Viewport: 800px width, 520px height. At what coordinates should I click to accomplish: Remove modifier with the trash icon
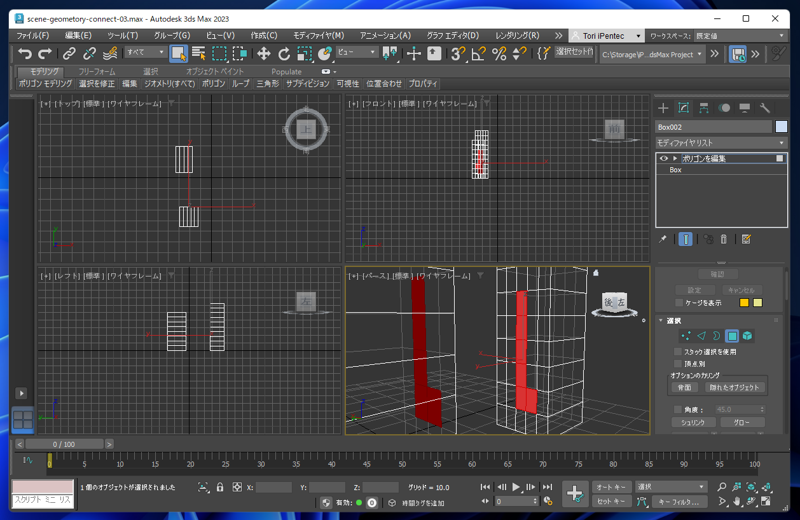[x=723, y=239]
